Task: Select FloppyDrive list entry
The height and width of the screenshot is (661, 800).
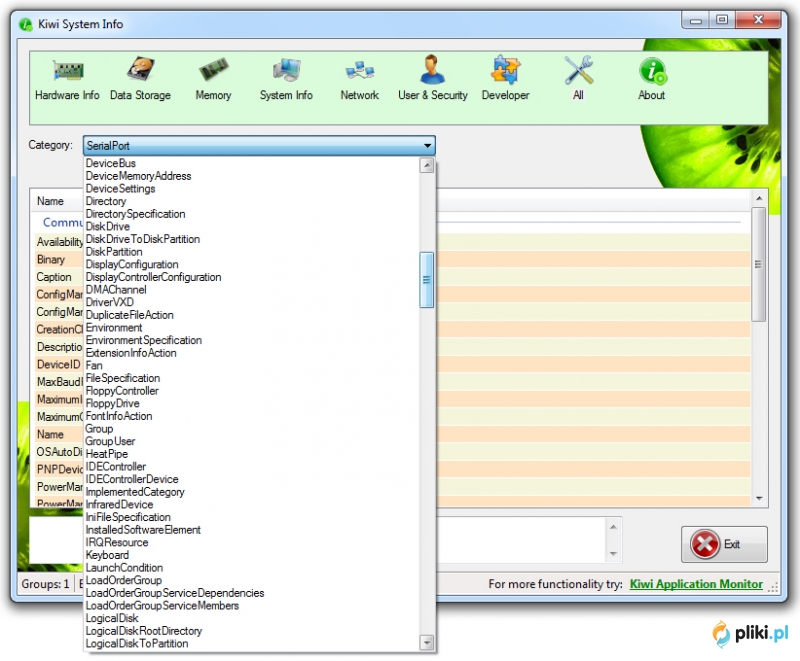Action: pyautogui.click(x=252, y=403)
